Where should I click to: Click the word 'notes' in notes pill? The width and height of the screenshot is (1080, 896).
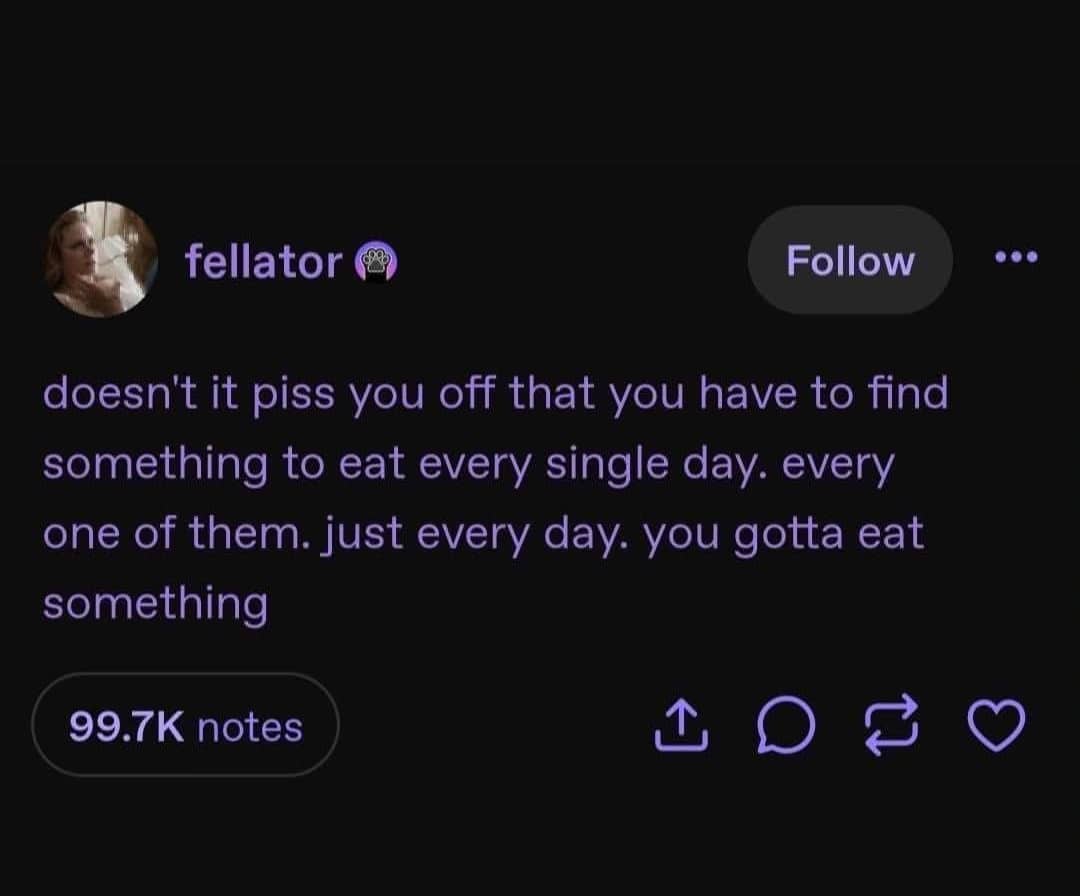point(250,726)
